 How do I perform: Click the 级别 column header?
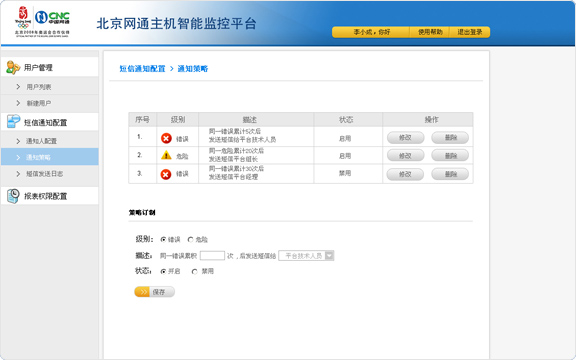(x=178, y=120)
